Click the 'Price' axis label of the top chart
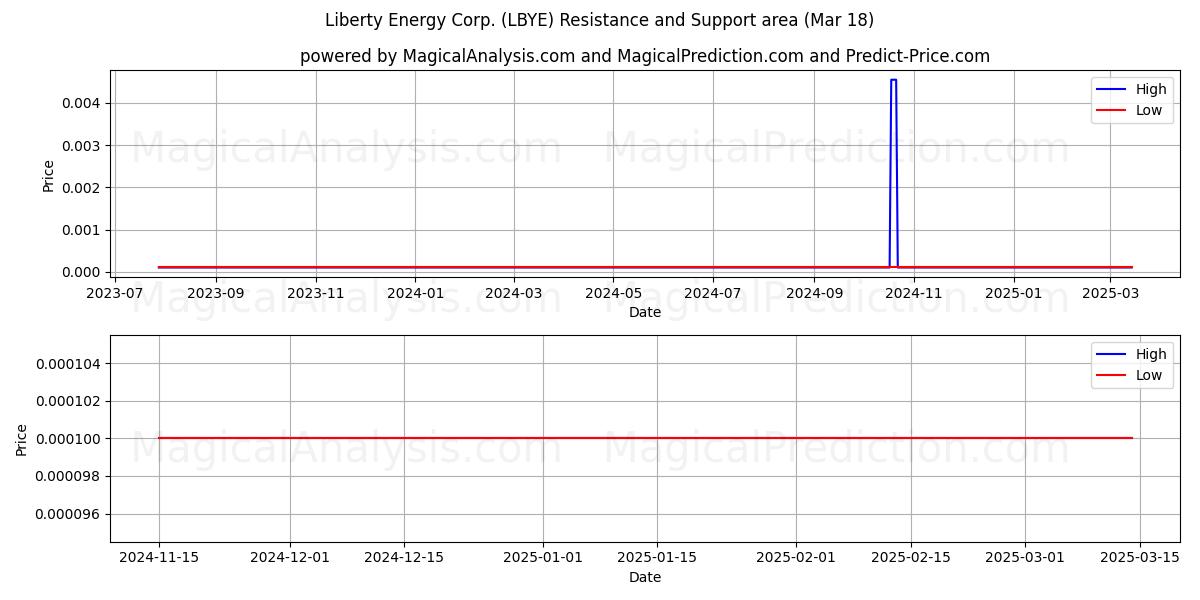Viewport: 1200px width, 600px height. [x=49, y=176]
